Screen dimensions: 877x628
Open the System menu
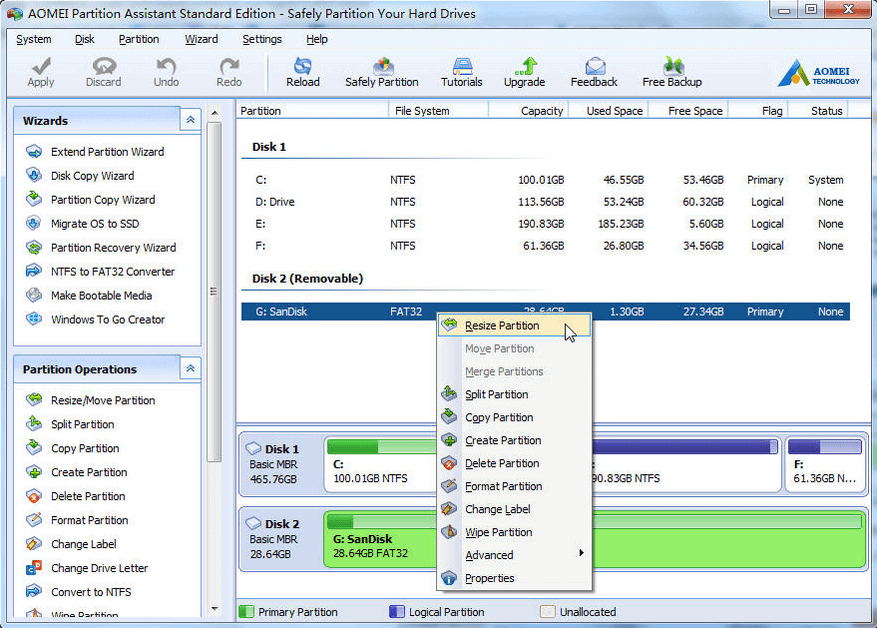34,39
